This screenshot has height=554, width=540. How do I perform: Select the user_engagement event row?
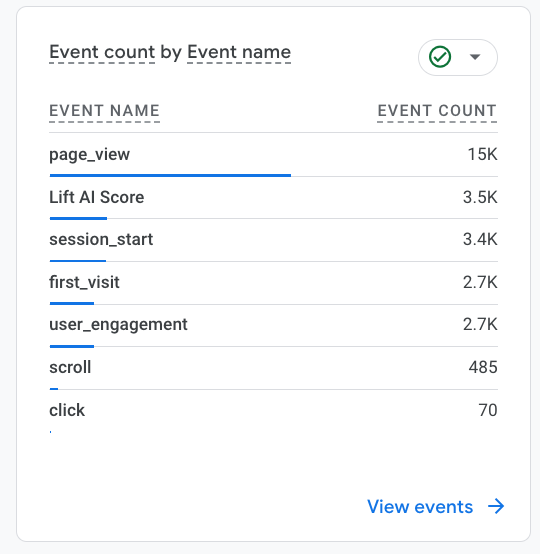coord(274,326)
